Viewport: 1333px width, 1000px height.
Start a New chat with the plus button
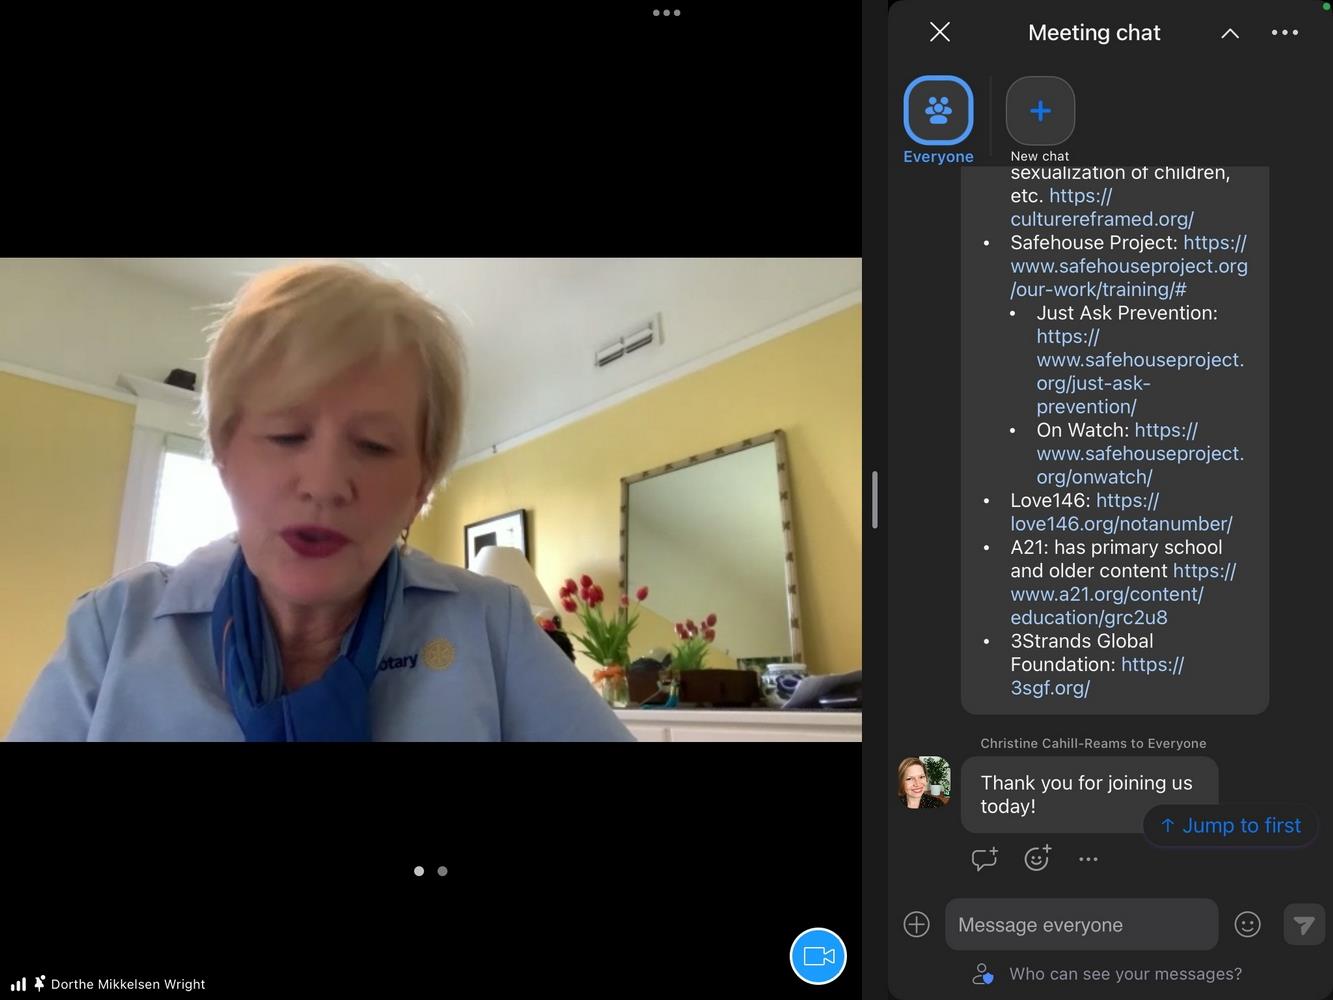pyautogui.click(x=1040, y=111)
